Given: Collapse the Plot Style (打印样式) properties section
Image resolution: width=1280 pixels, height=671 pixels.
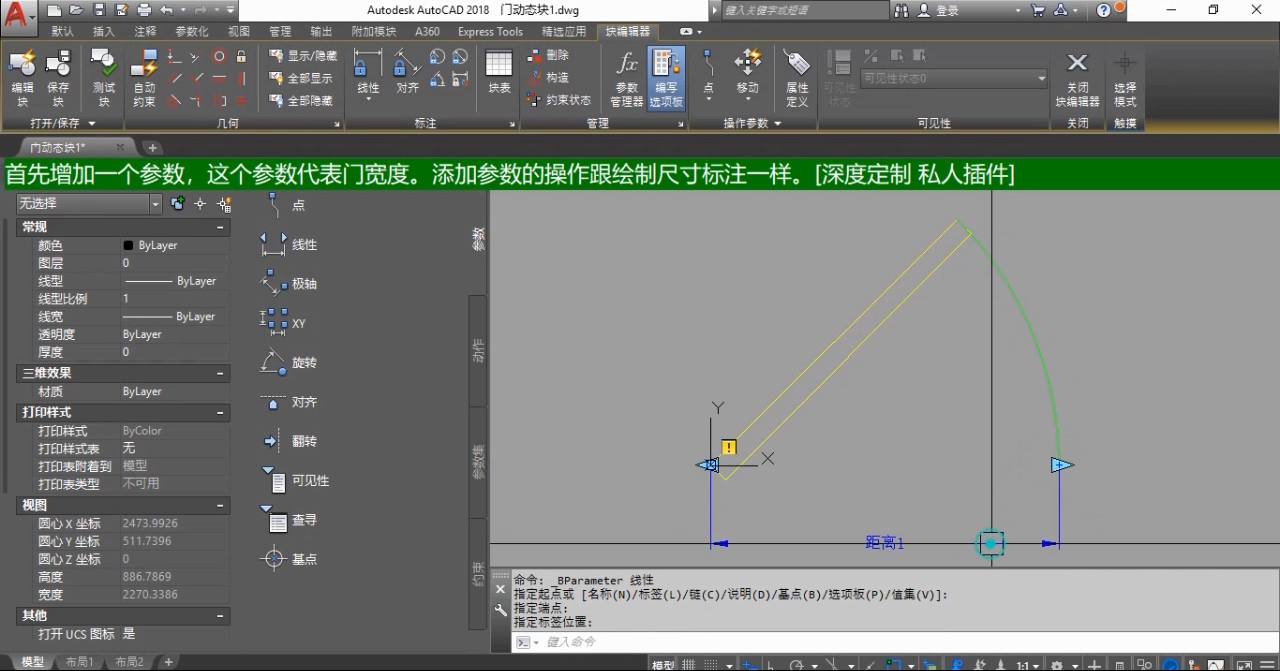Looking at the screenshot, I should tap(220, 412).
